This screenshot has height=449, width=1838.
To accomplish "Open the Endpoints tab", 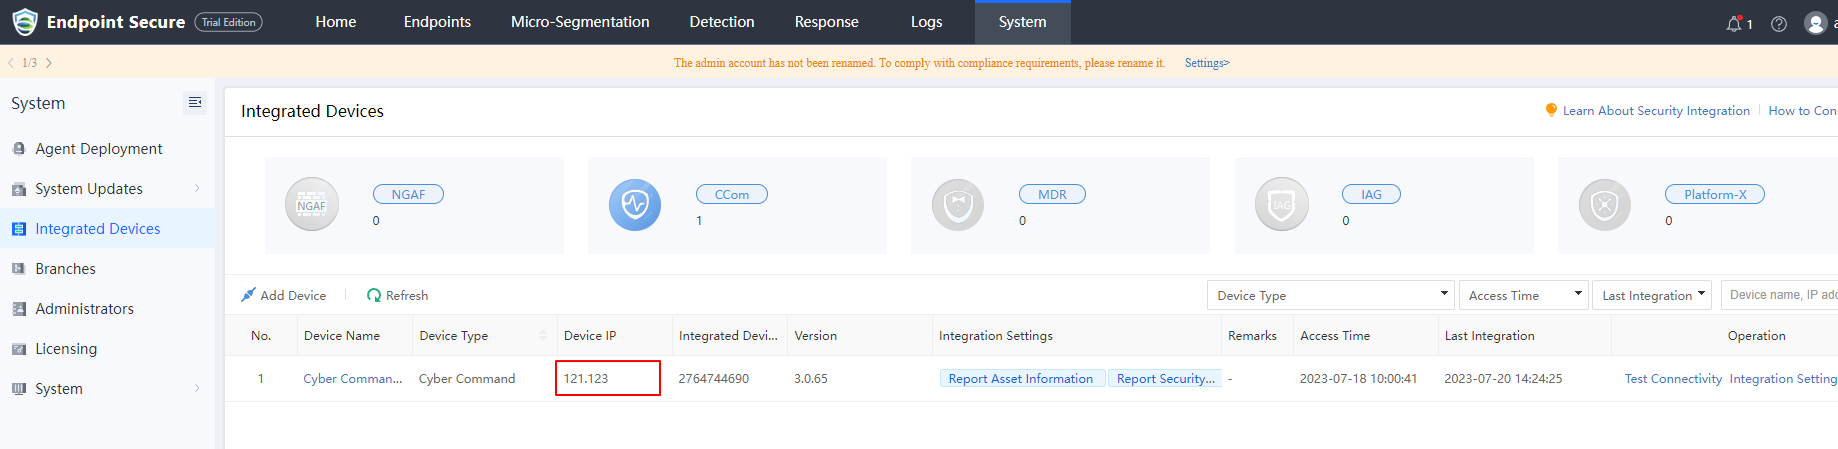I will tap(437, 22).
